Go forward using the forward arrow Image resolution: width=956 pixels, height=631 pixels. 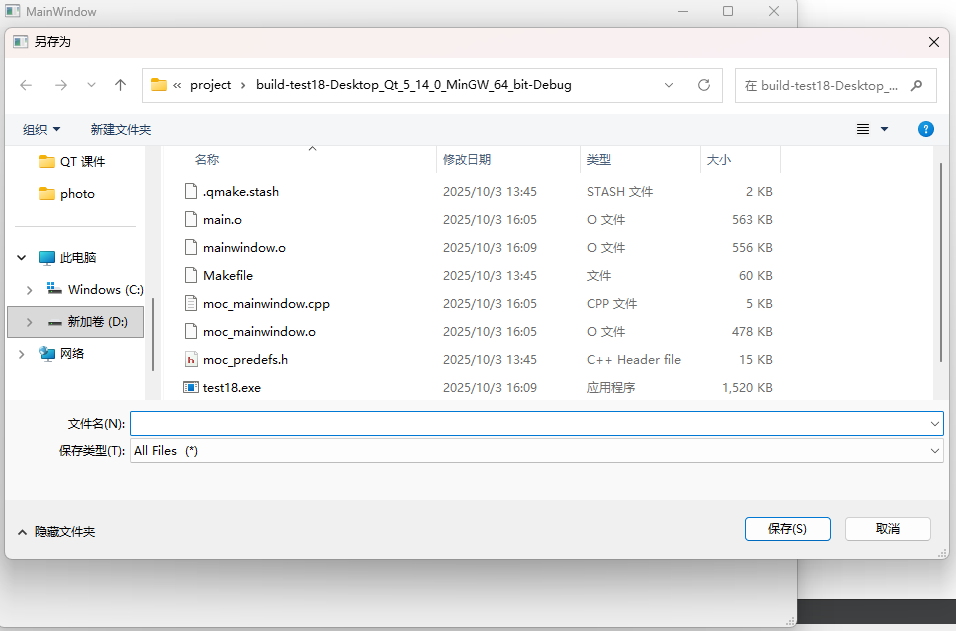[60, 85]
